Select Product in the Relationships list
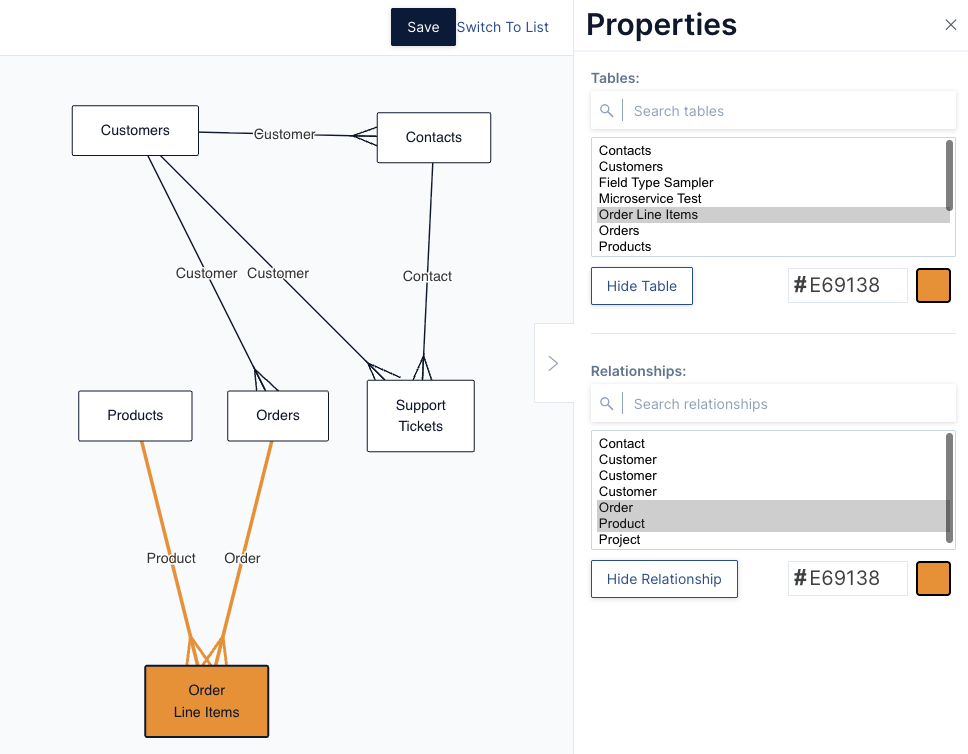The width and height of the screenshot is (968, 754). click(772, 524)
